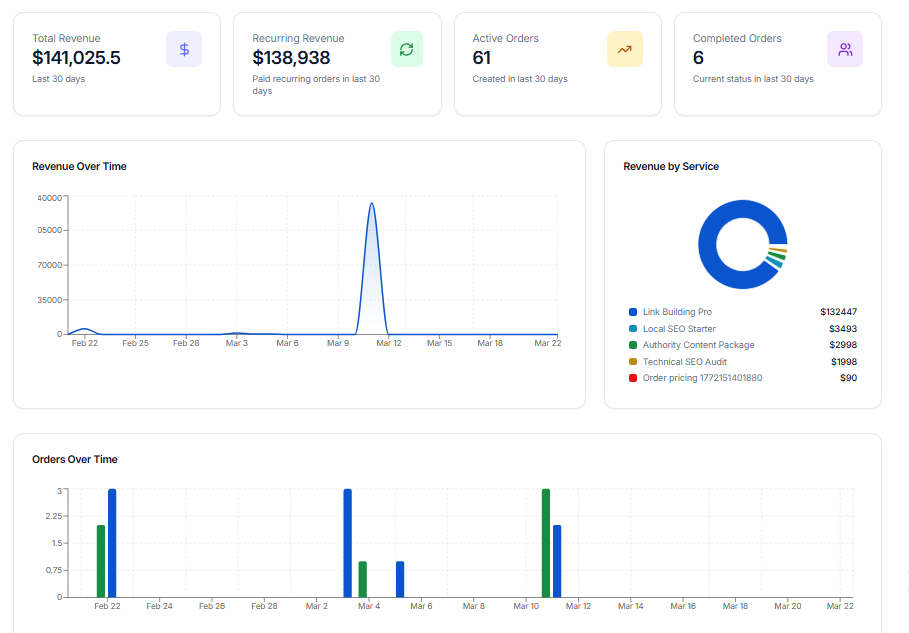Click the Mar 10 label on Orders Over Time axis
The image size is (909, 633).
pyautogui.click(x=526, y=606)
